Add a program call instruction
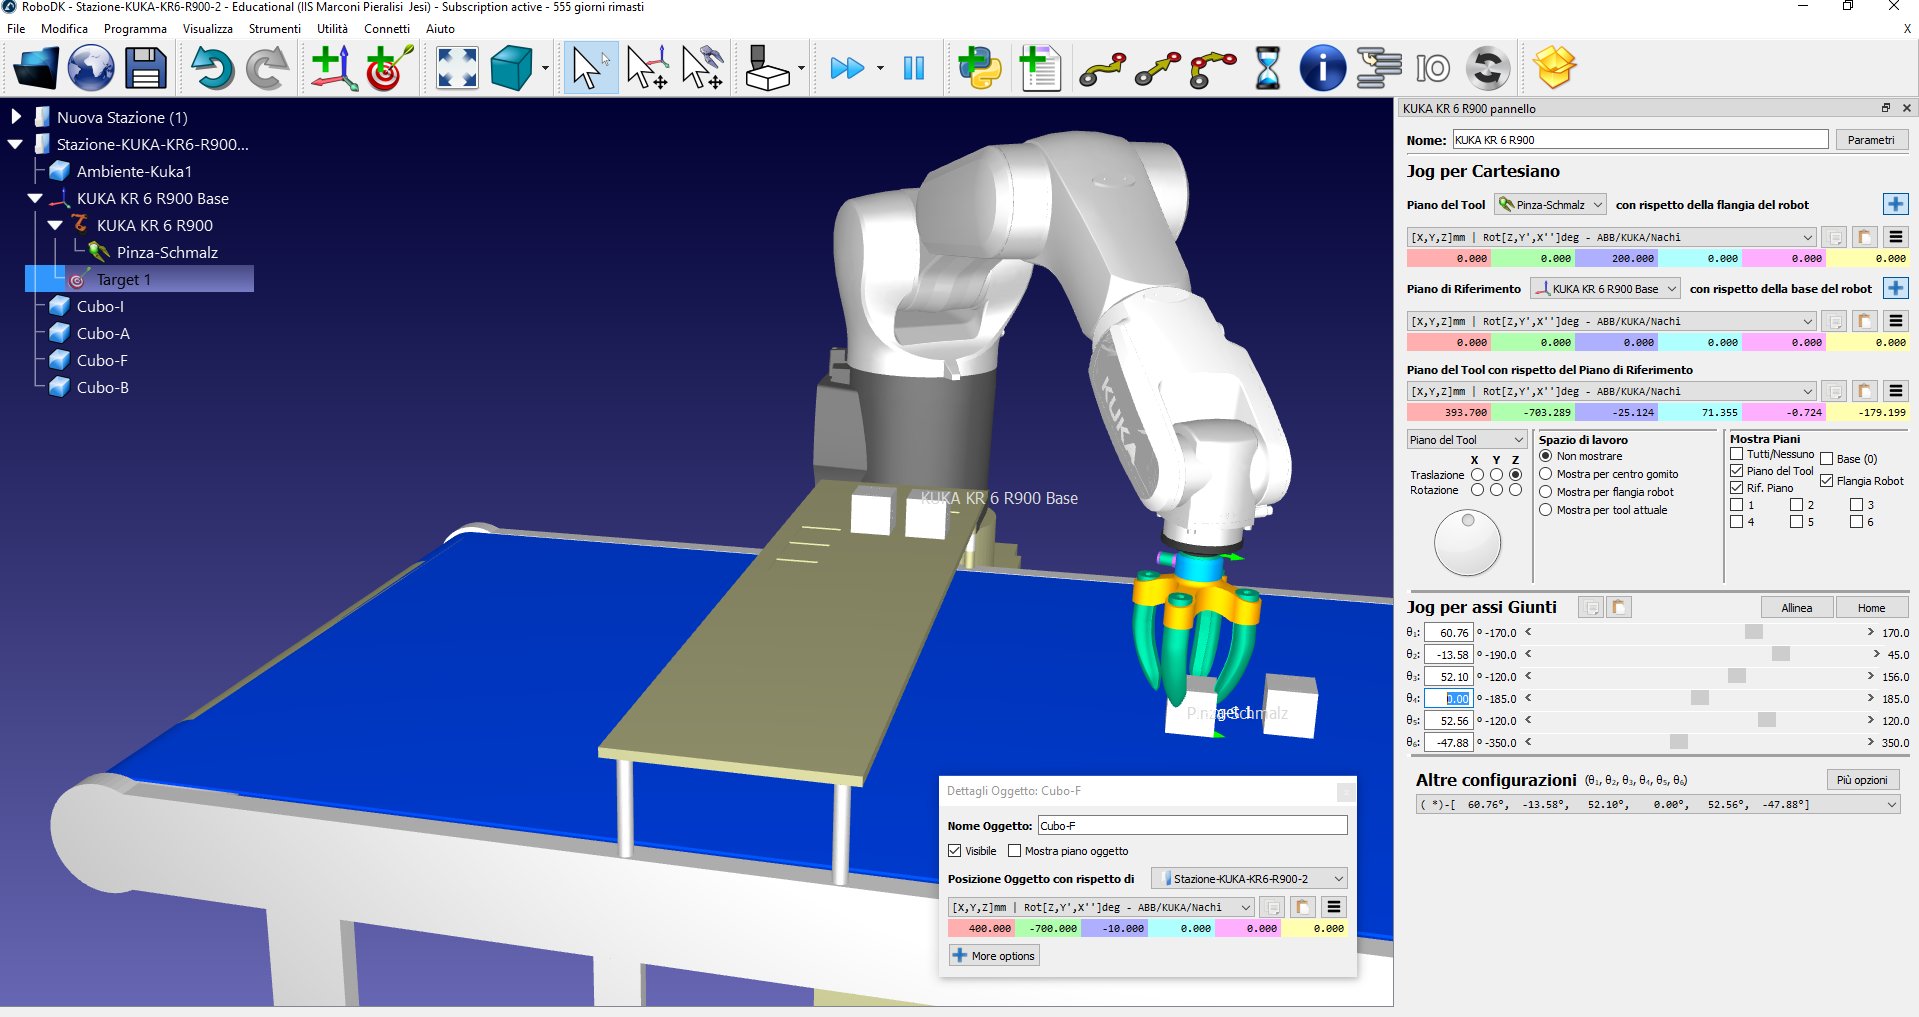Screen dimensions: 1919x1017 coord(1379,68)
